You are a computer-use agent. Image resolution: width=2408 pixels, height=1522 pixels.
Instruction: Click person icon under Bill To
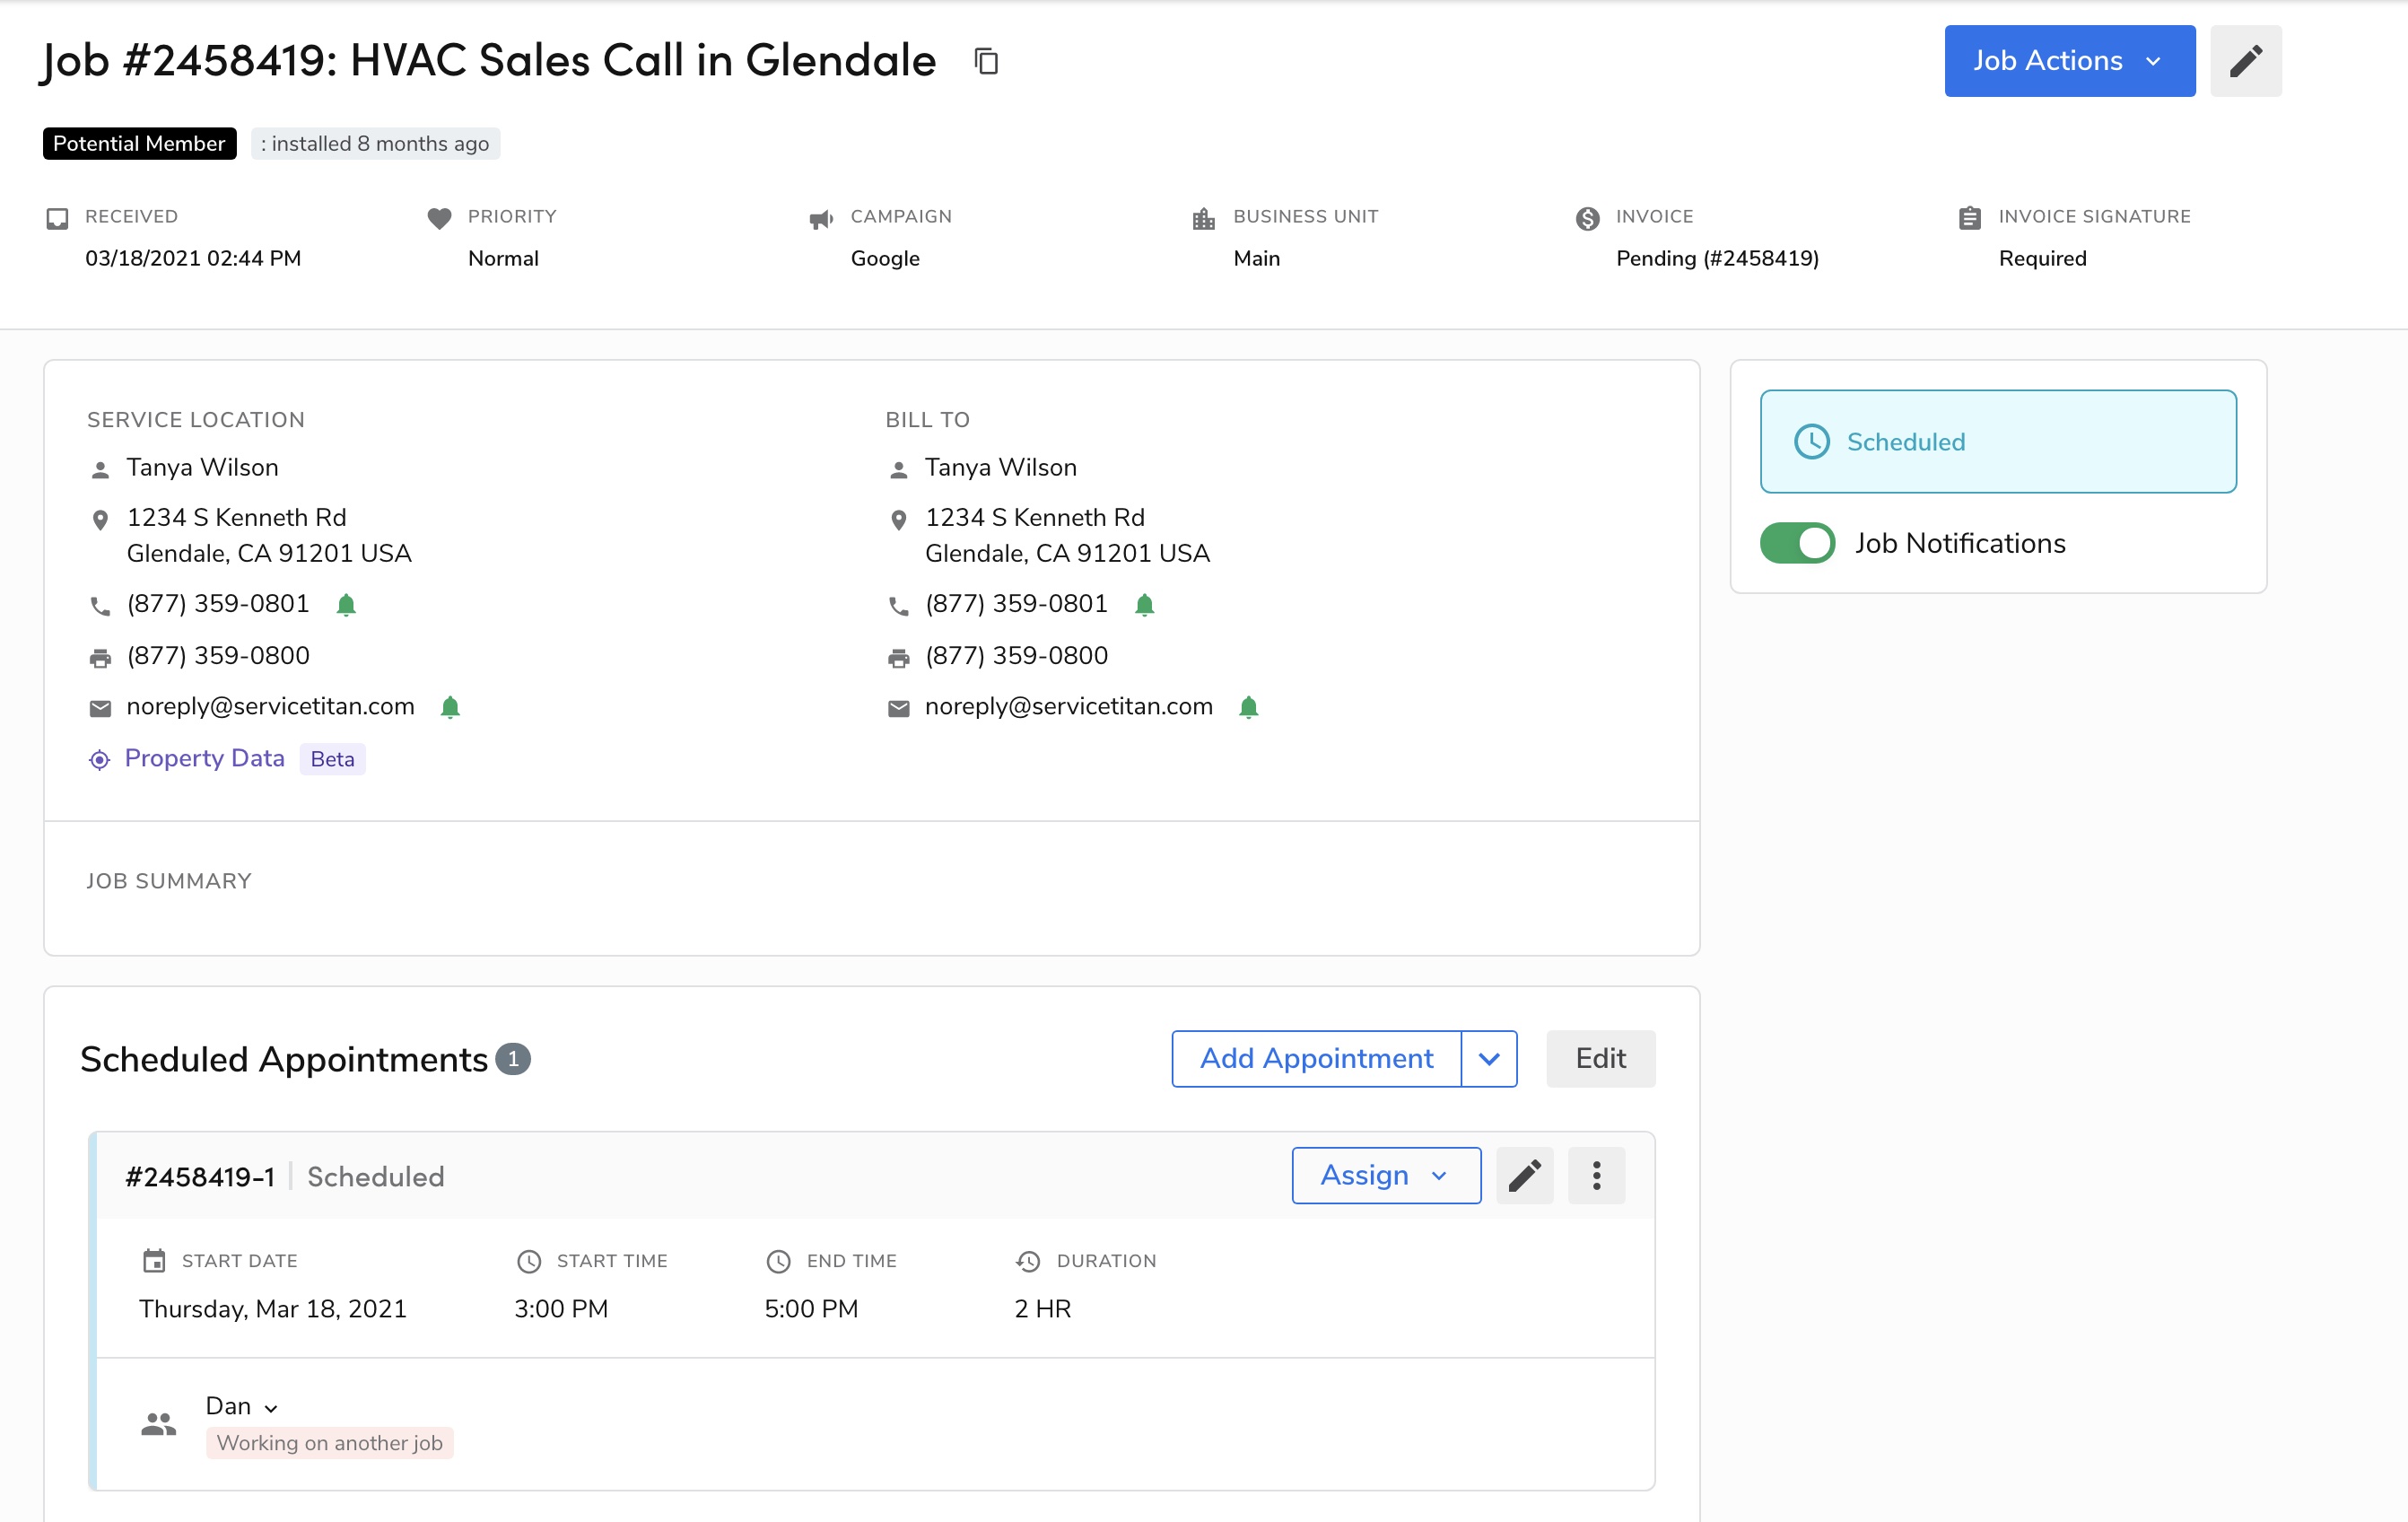point(898,470)
